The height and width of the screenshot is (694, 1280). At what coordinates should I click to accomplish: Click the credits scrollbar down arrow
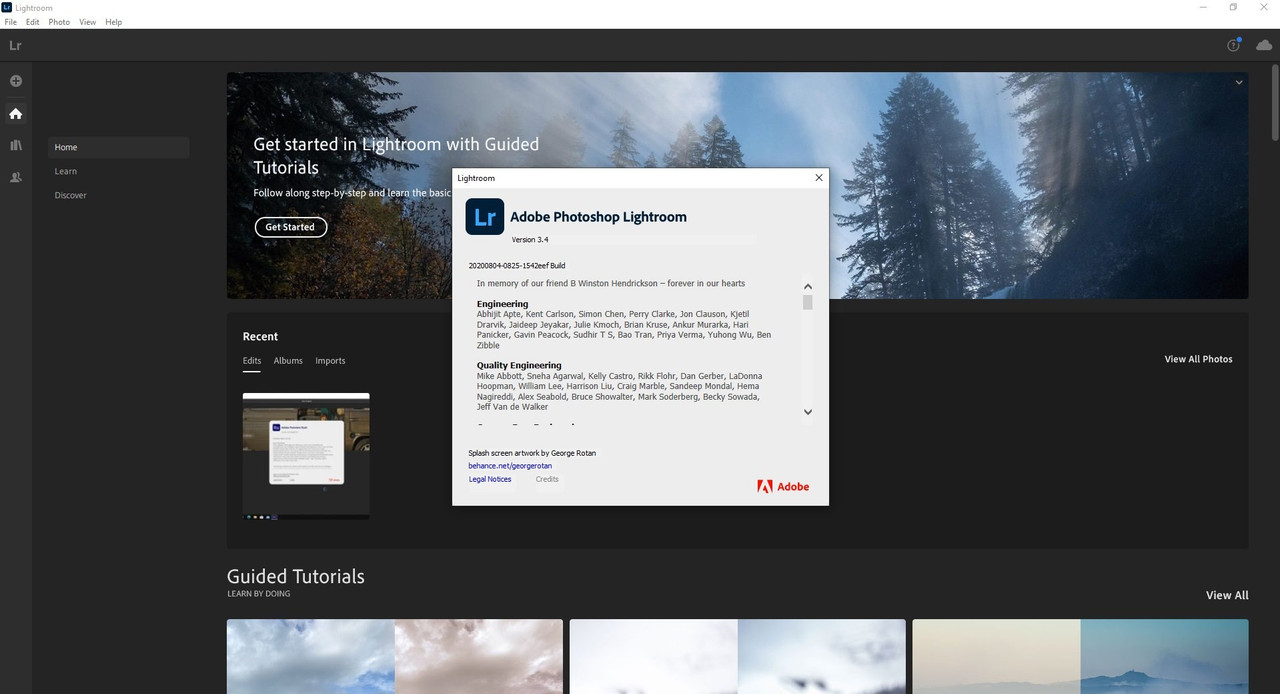808,412
